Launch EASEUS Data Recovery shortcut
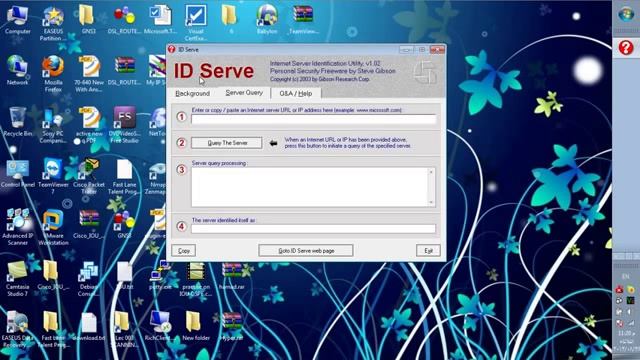The height and width of the screenshot is (360, 640). coord(17,330)
